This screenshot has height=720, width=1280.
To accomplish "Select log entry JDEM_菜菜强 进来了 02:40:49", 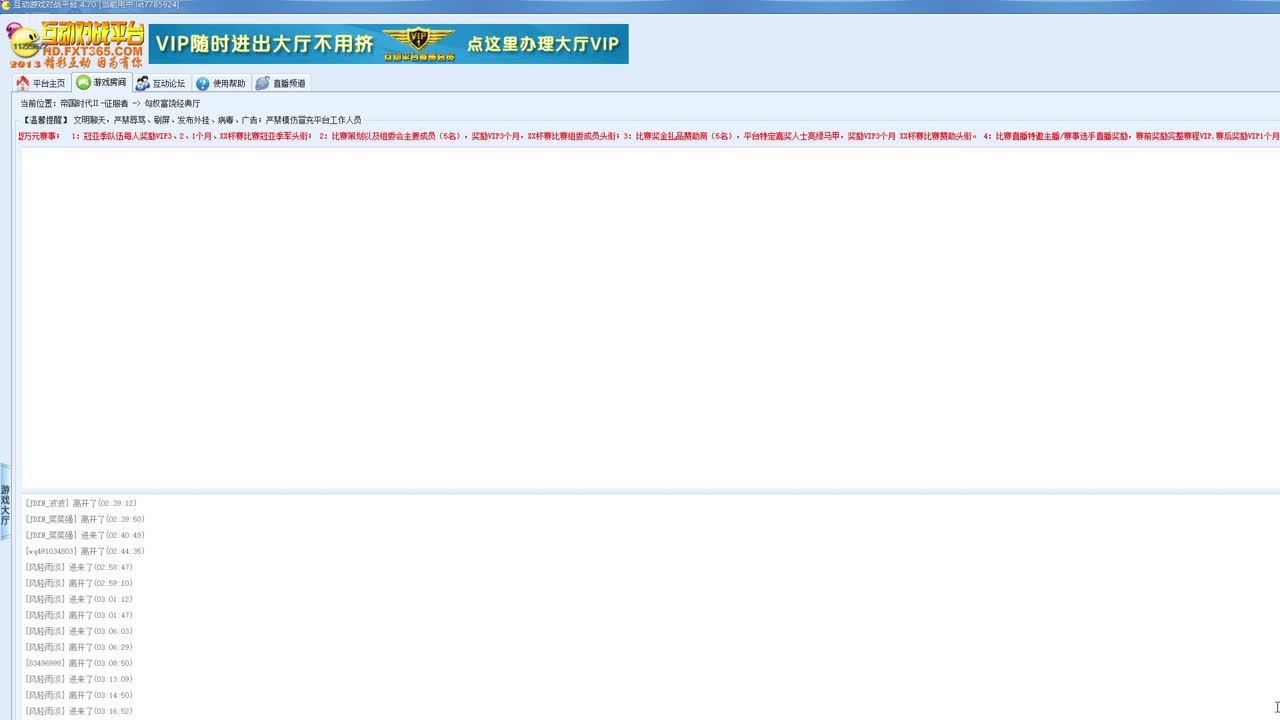I will pos(85,536).
